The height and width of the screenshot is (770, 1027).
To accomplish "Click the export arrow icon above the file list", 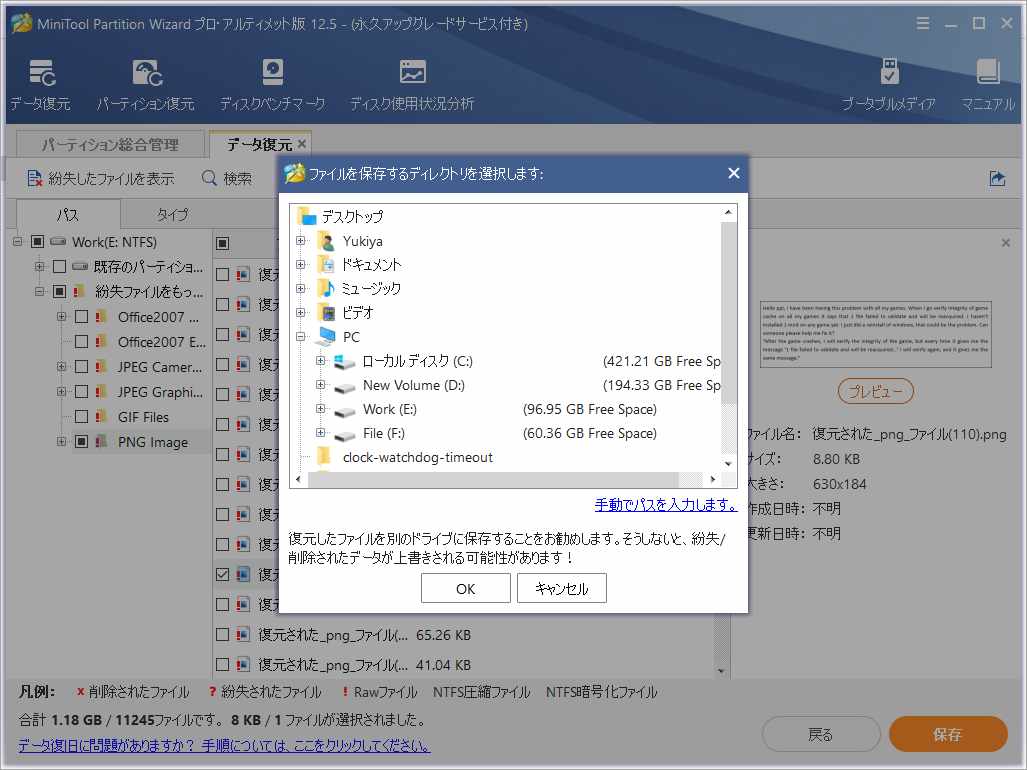I will click(997, 177).
